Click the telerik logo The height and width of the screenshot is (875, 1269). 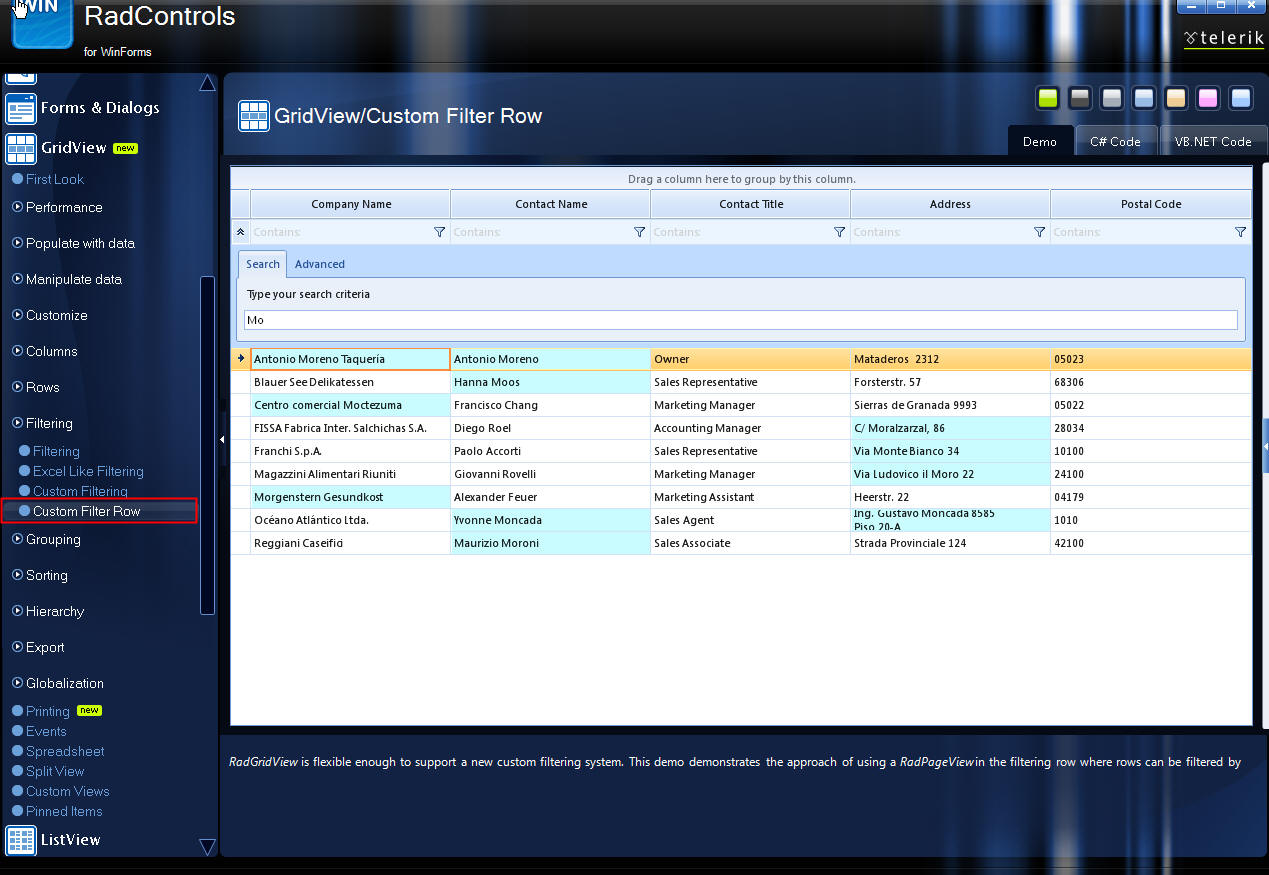tap(1224, 38)
